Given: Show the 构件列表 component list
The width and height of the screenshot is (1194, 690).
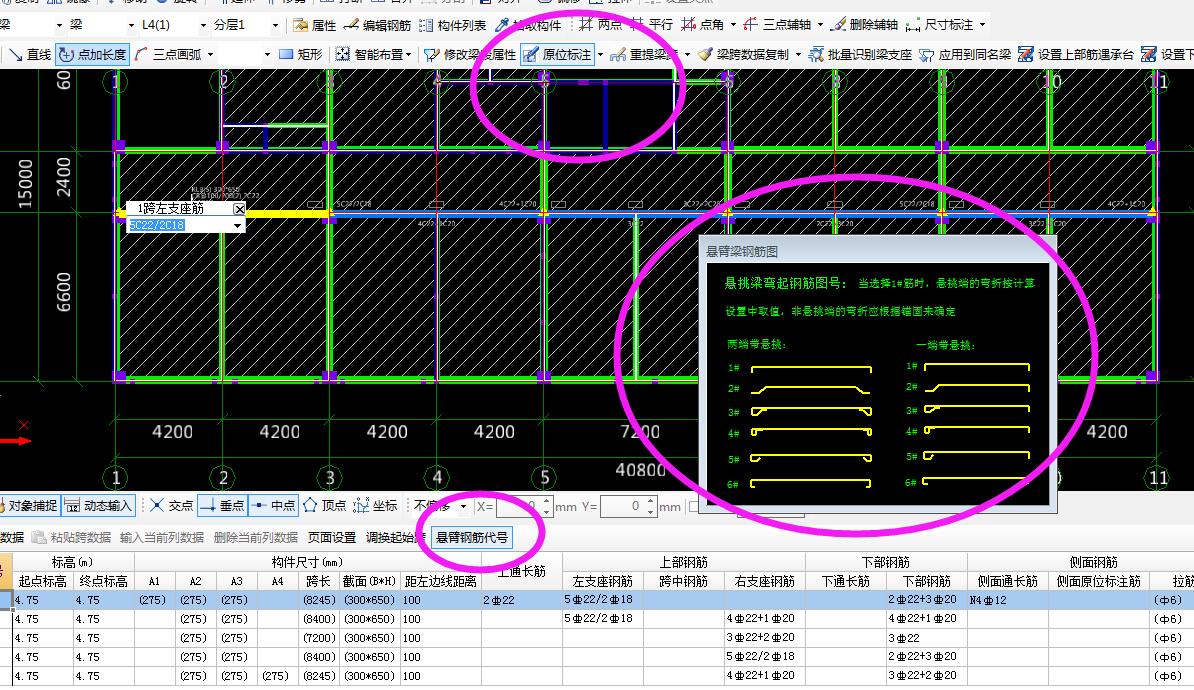Looking at the screenshot, I should [452, 25].
